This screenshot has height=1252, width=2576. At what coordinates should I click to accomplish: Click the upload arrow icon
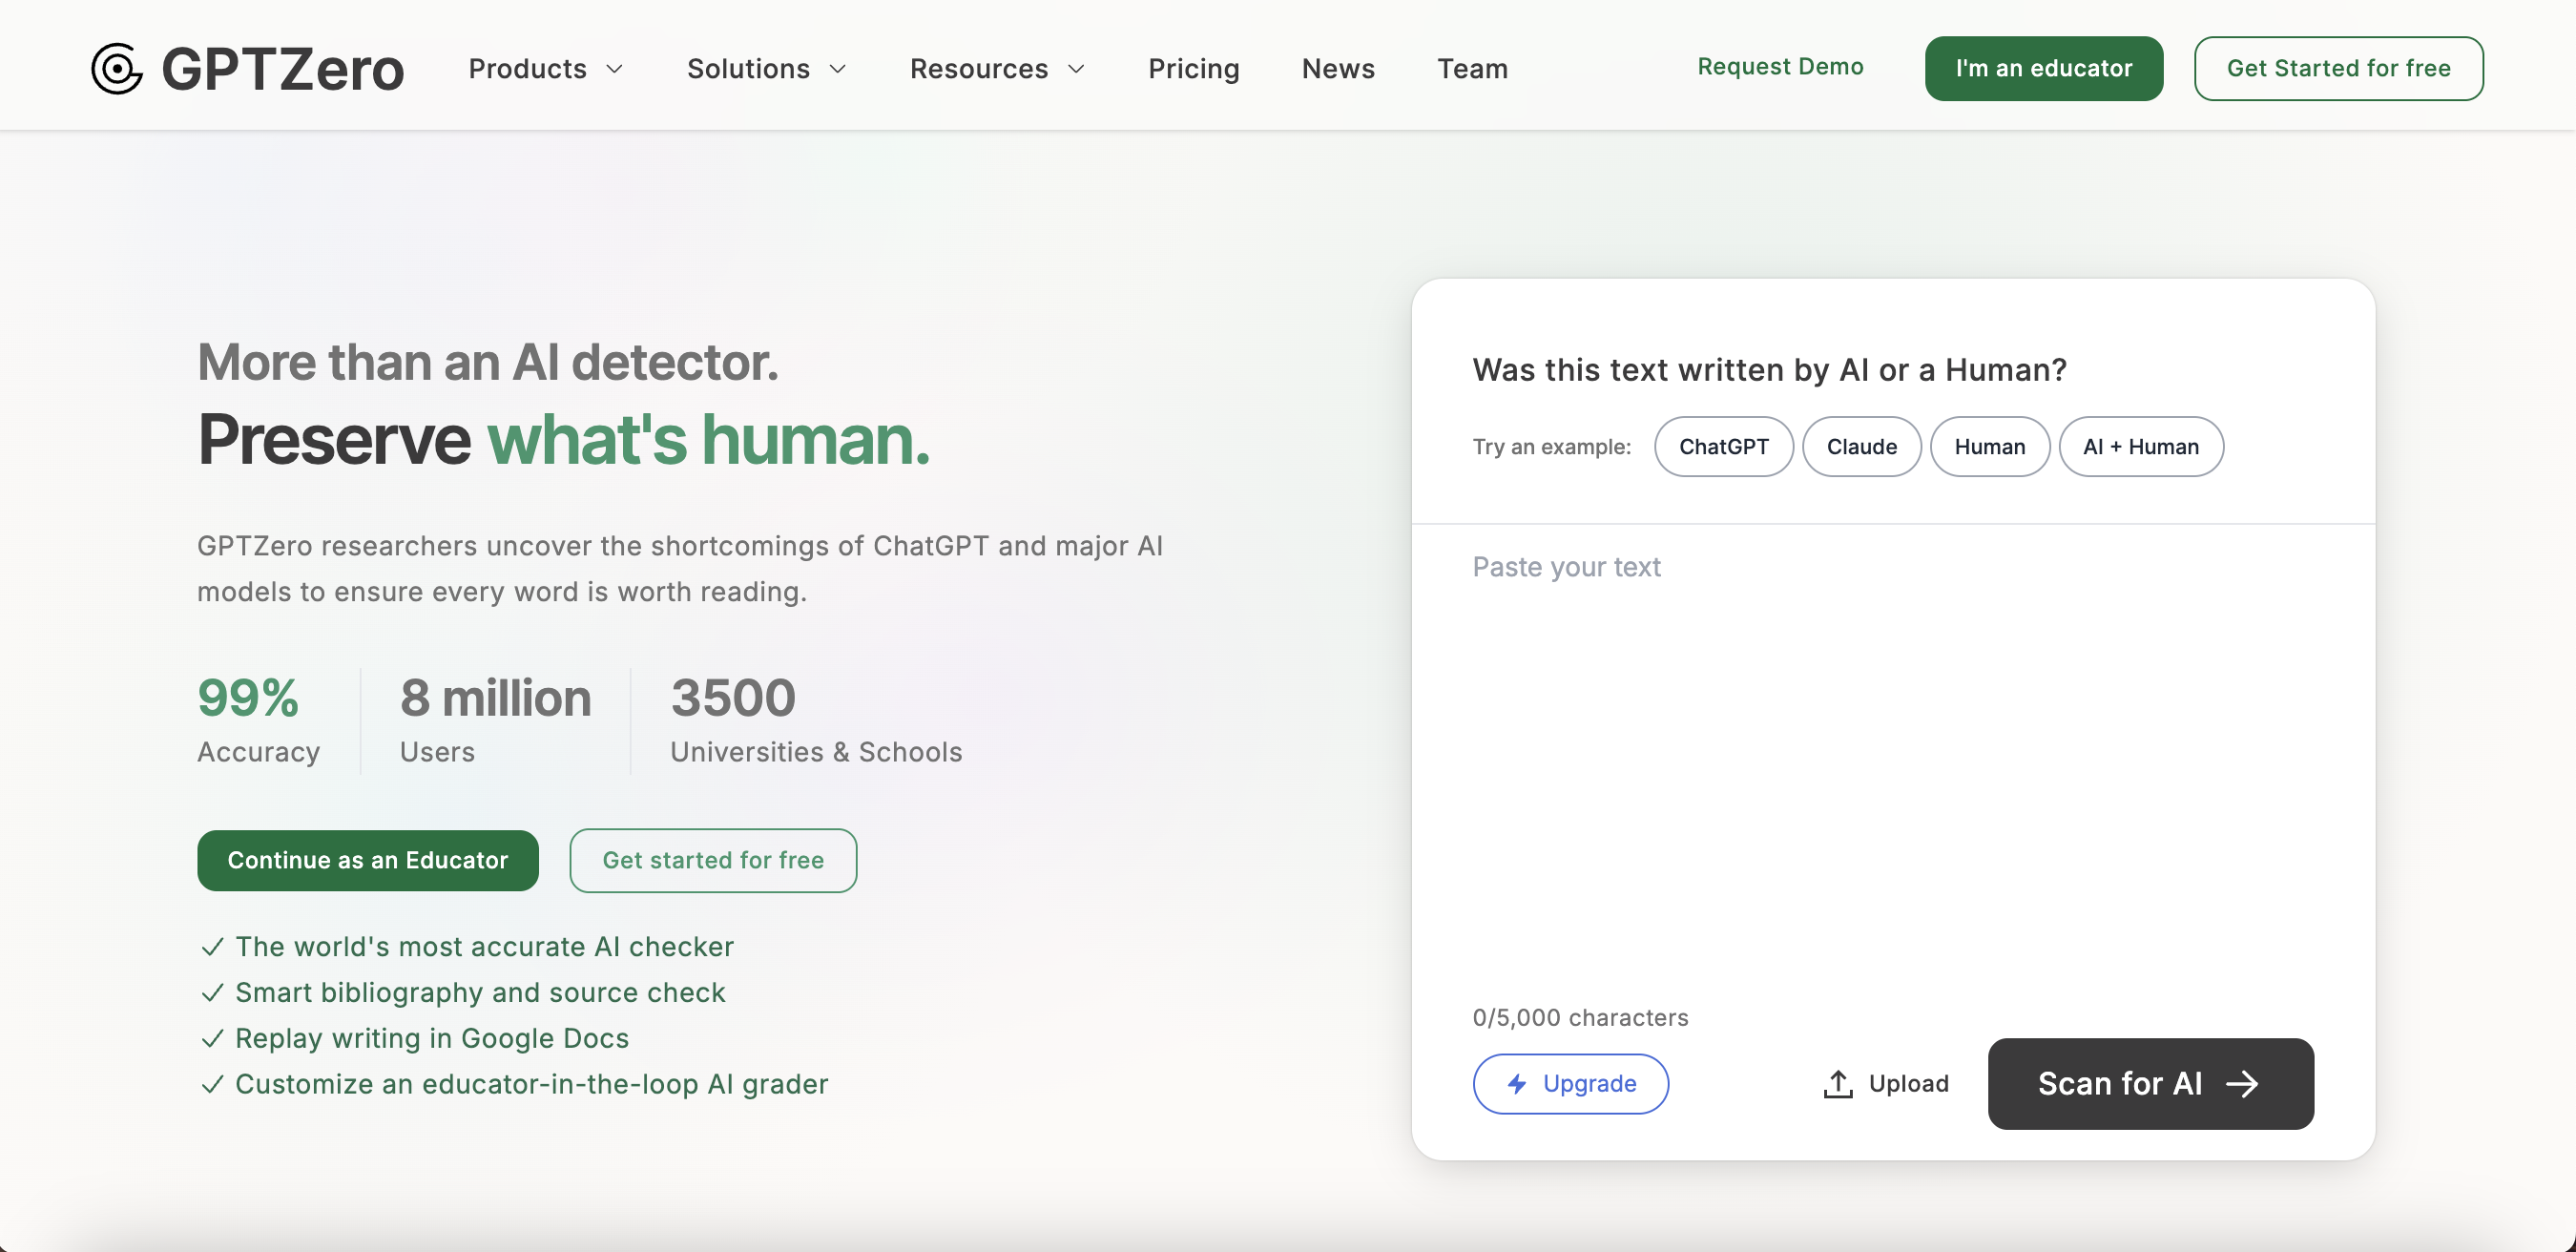pos(1837,1083)
